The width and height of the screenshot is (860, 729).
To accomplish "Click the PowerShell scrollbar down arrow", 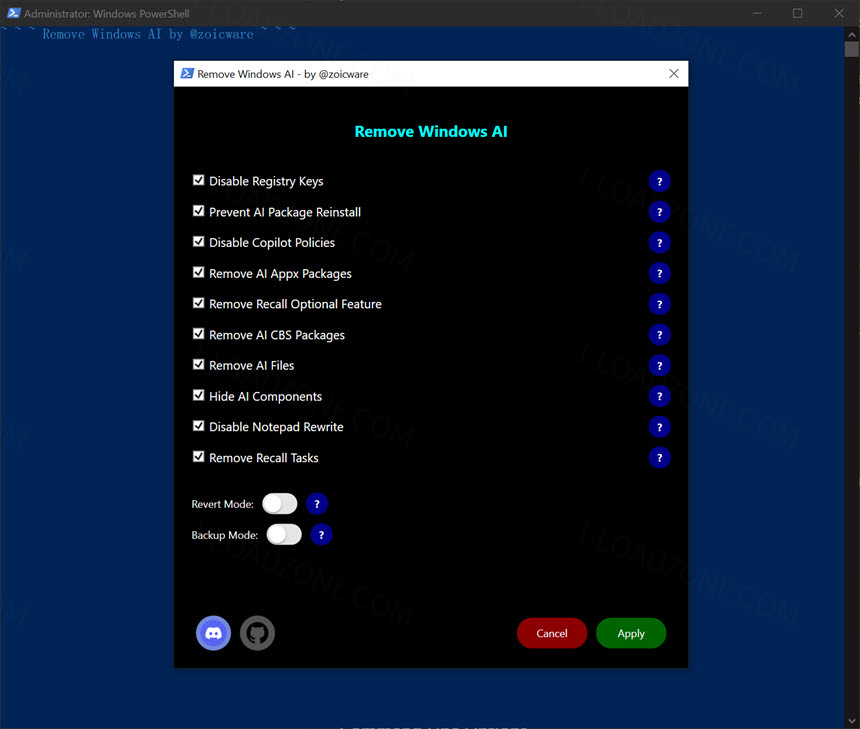I will [852, 721].
